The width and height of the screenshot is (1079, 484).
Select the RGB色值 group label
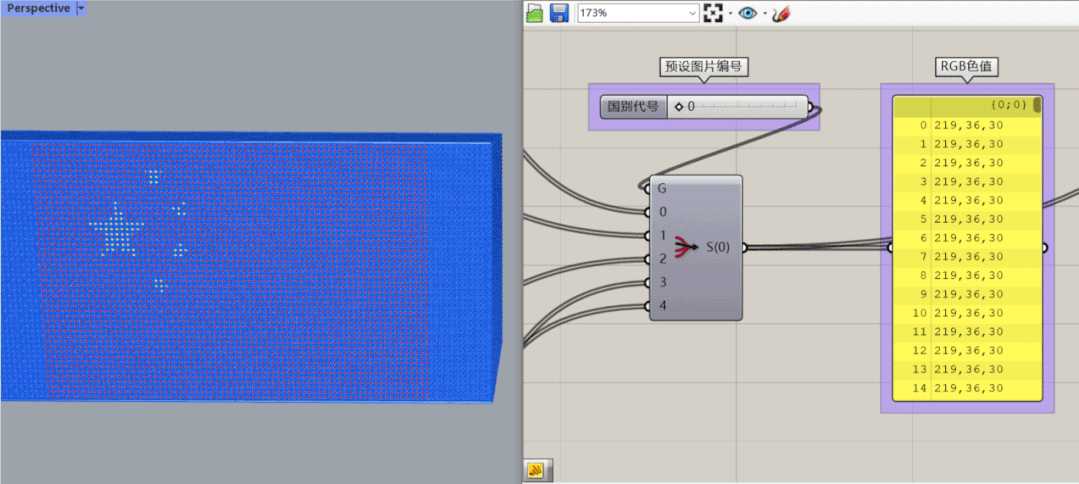[967, 67]
